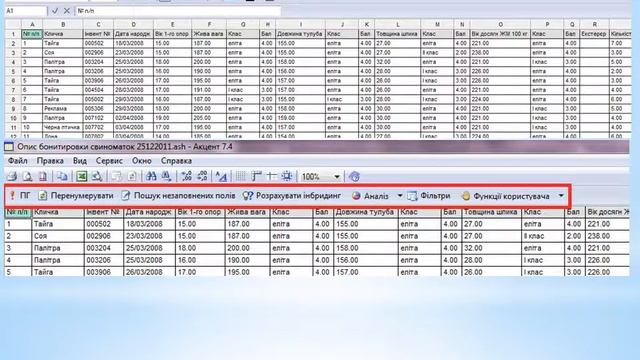Click inventory 003204 in lower table
Screen dimensions: 640x360
(103, 248)
